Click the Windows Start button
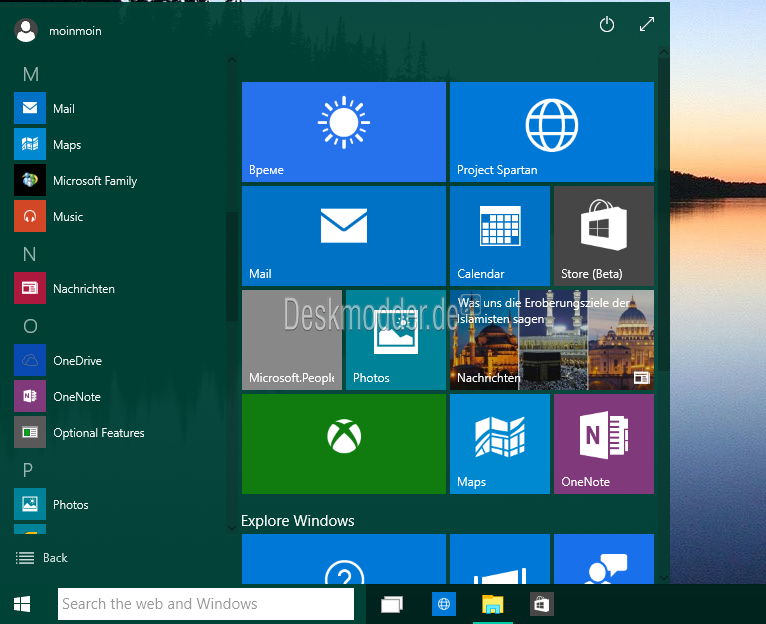Viewport: 766px width, 624px height. (x=22, y=604)
